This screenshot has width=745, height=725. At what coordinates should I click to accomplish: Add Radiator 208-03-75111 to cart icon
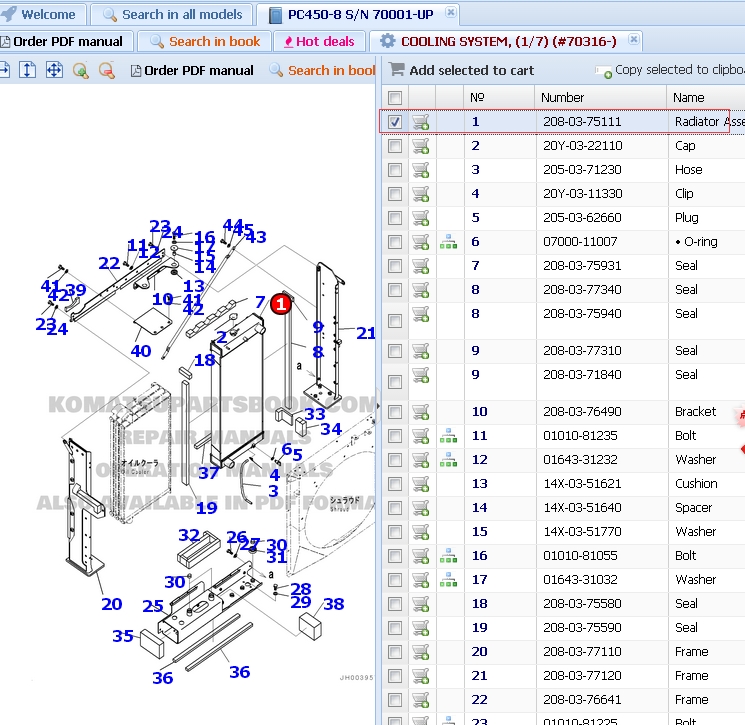click(x=420, y=122)
